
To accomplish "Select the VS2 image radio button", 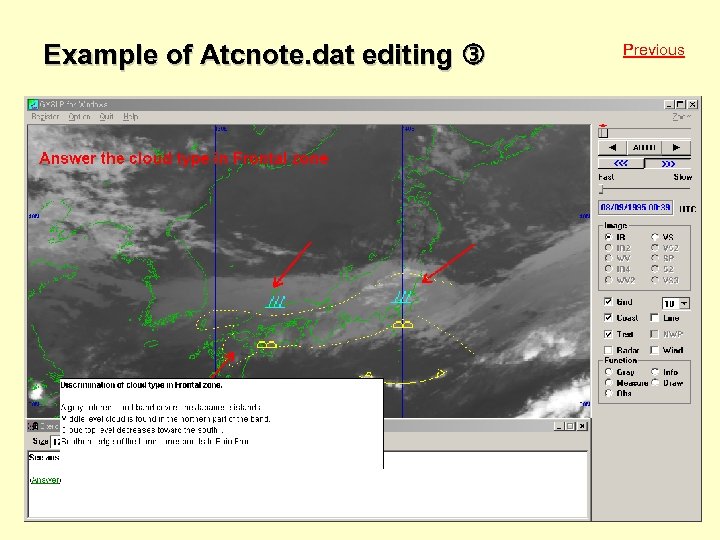I will coord(655,248).
